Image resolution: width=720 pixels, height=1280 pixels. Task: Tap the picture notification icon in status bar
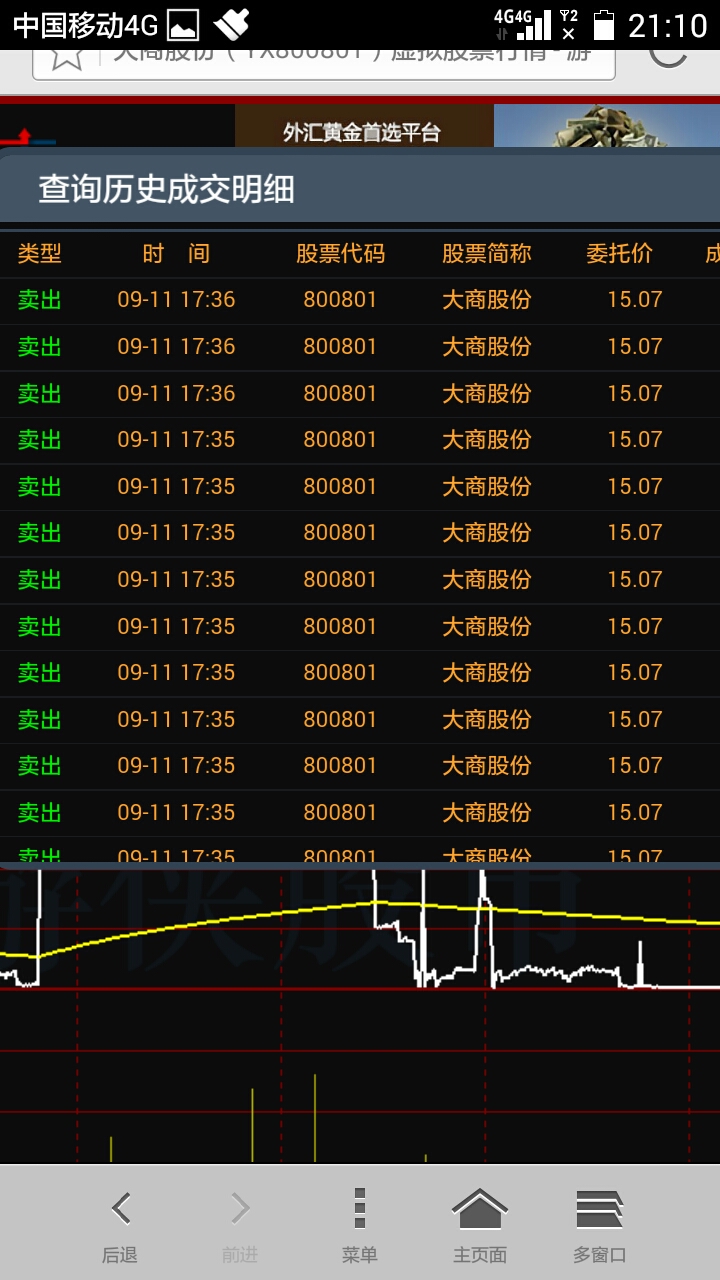click(x=182, y=25)
